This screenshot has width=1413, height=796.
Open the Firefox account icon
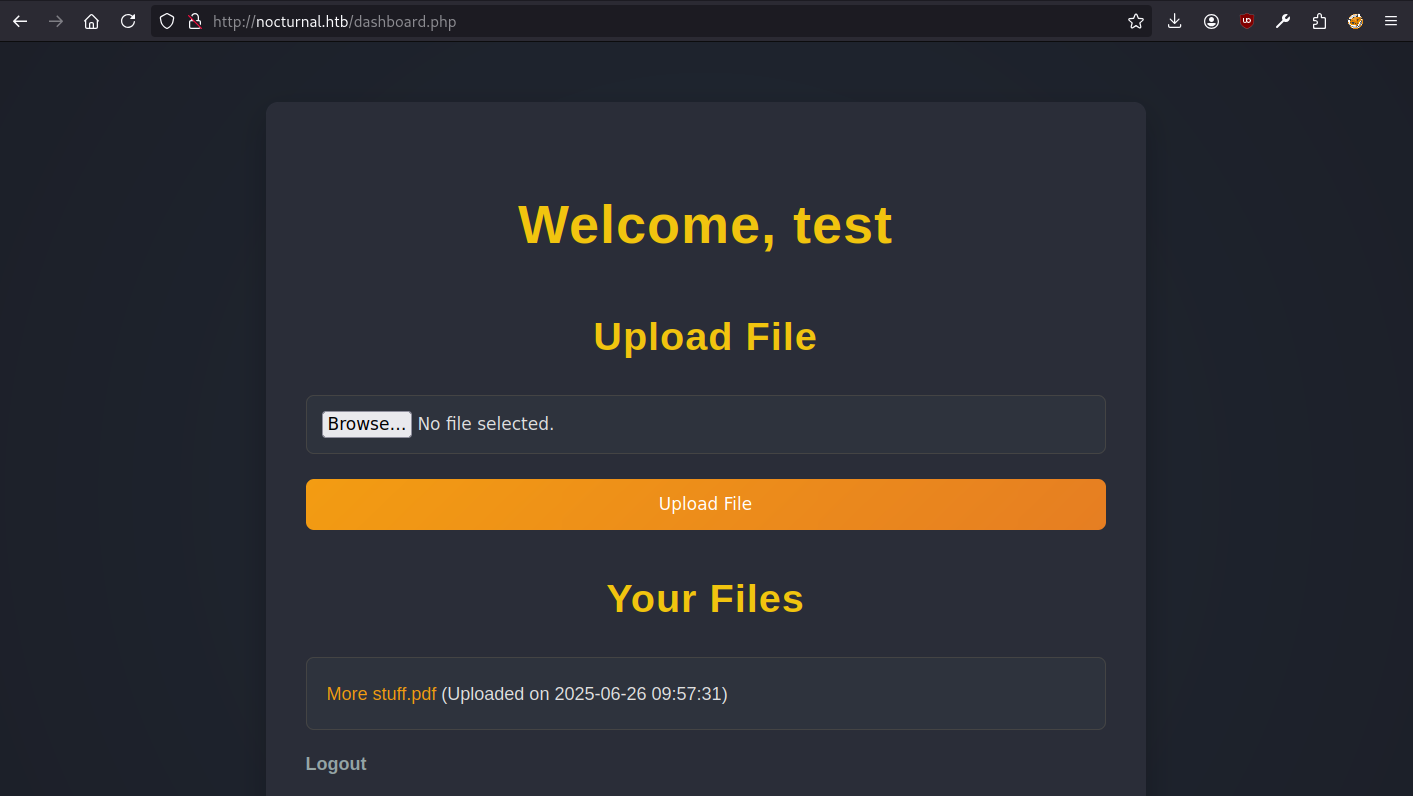pos(1211,21)
